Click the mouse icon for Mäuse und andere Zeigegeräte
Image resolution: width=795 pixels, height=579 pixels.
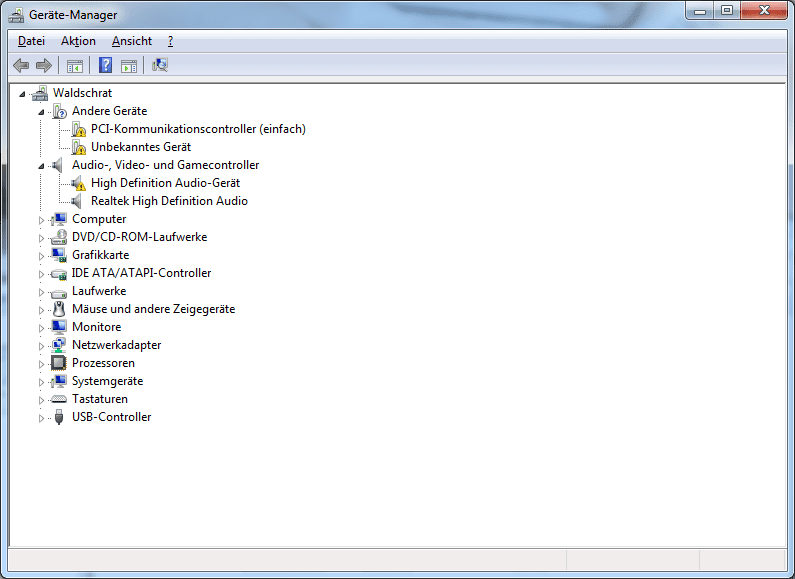click(x=59, y=309)
